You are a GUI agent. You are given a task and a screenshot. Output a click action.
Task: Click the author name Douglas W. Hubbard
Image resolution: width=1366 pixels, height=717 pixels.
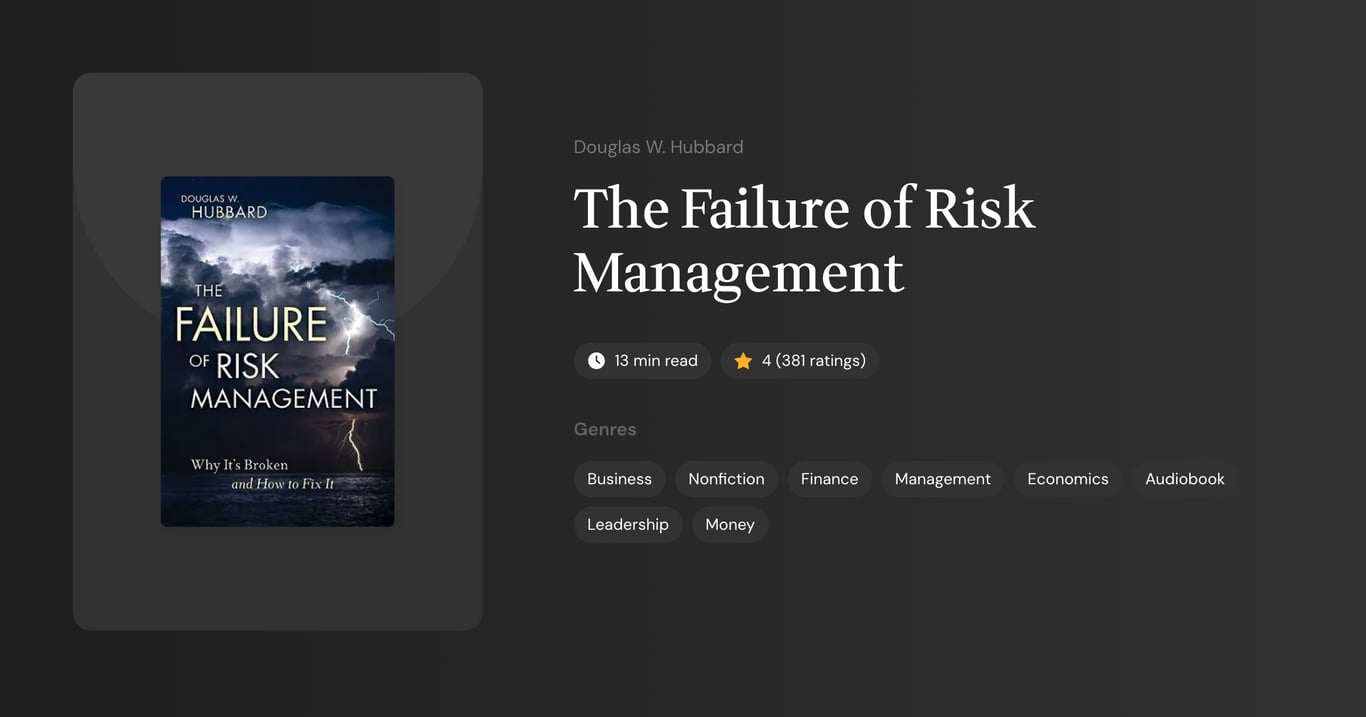point(658,146)
